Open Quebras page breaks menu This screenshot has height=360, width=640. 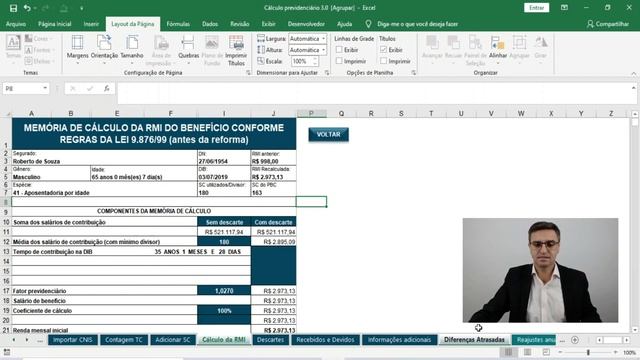click(188, 50)
